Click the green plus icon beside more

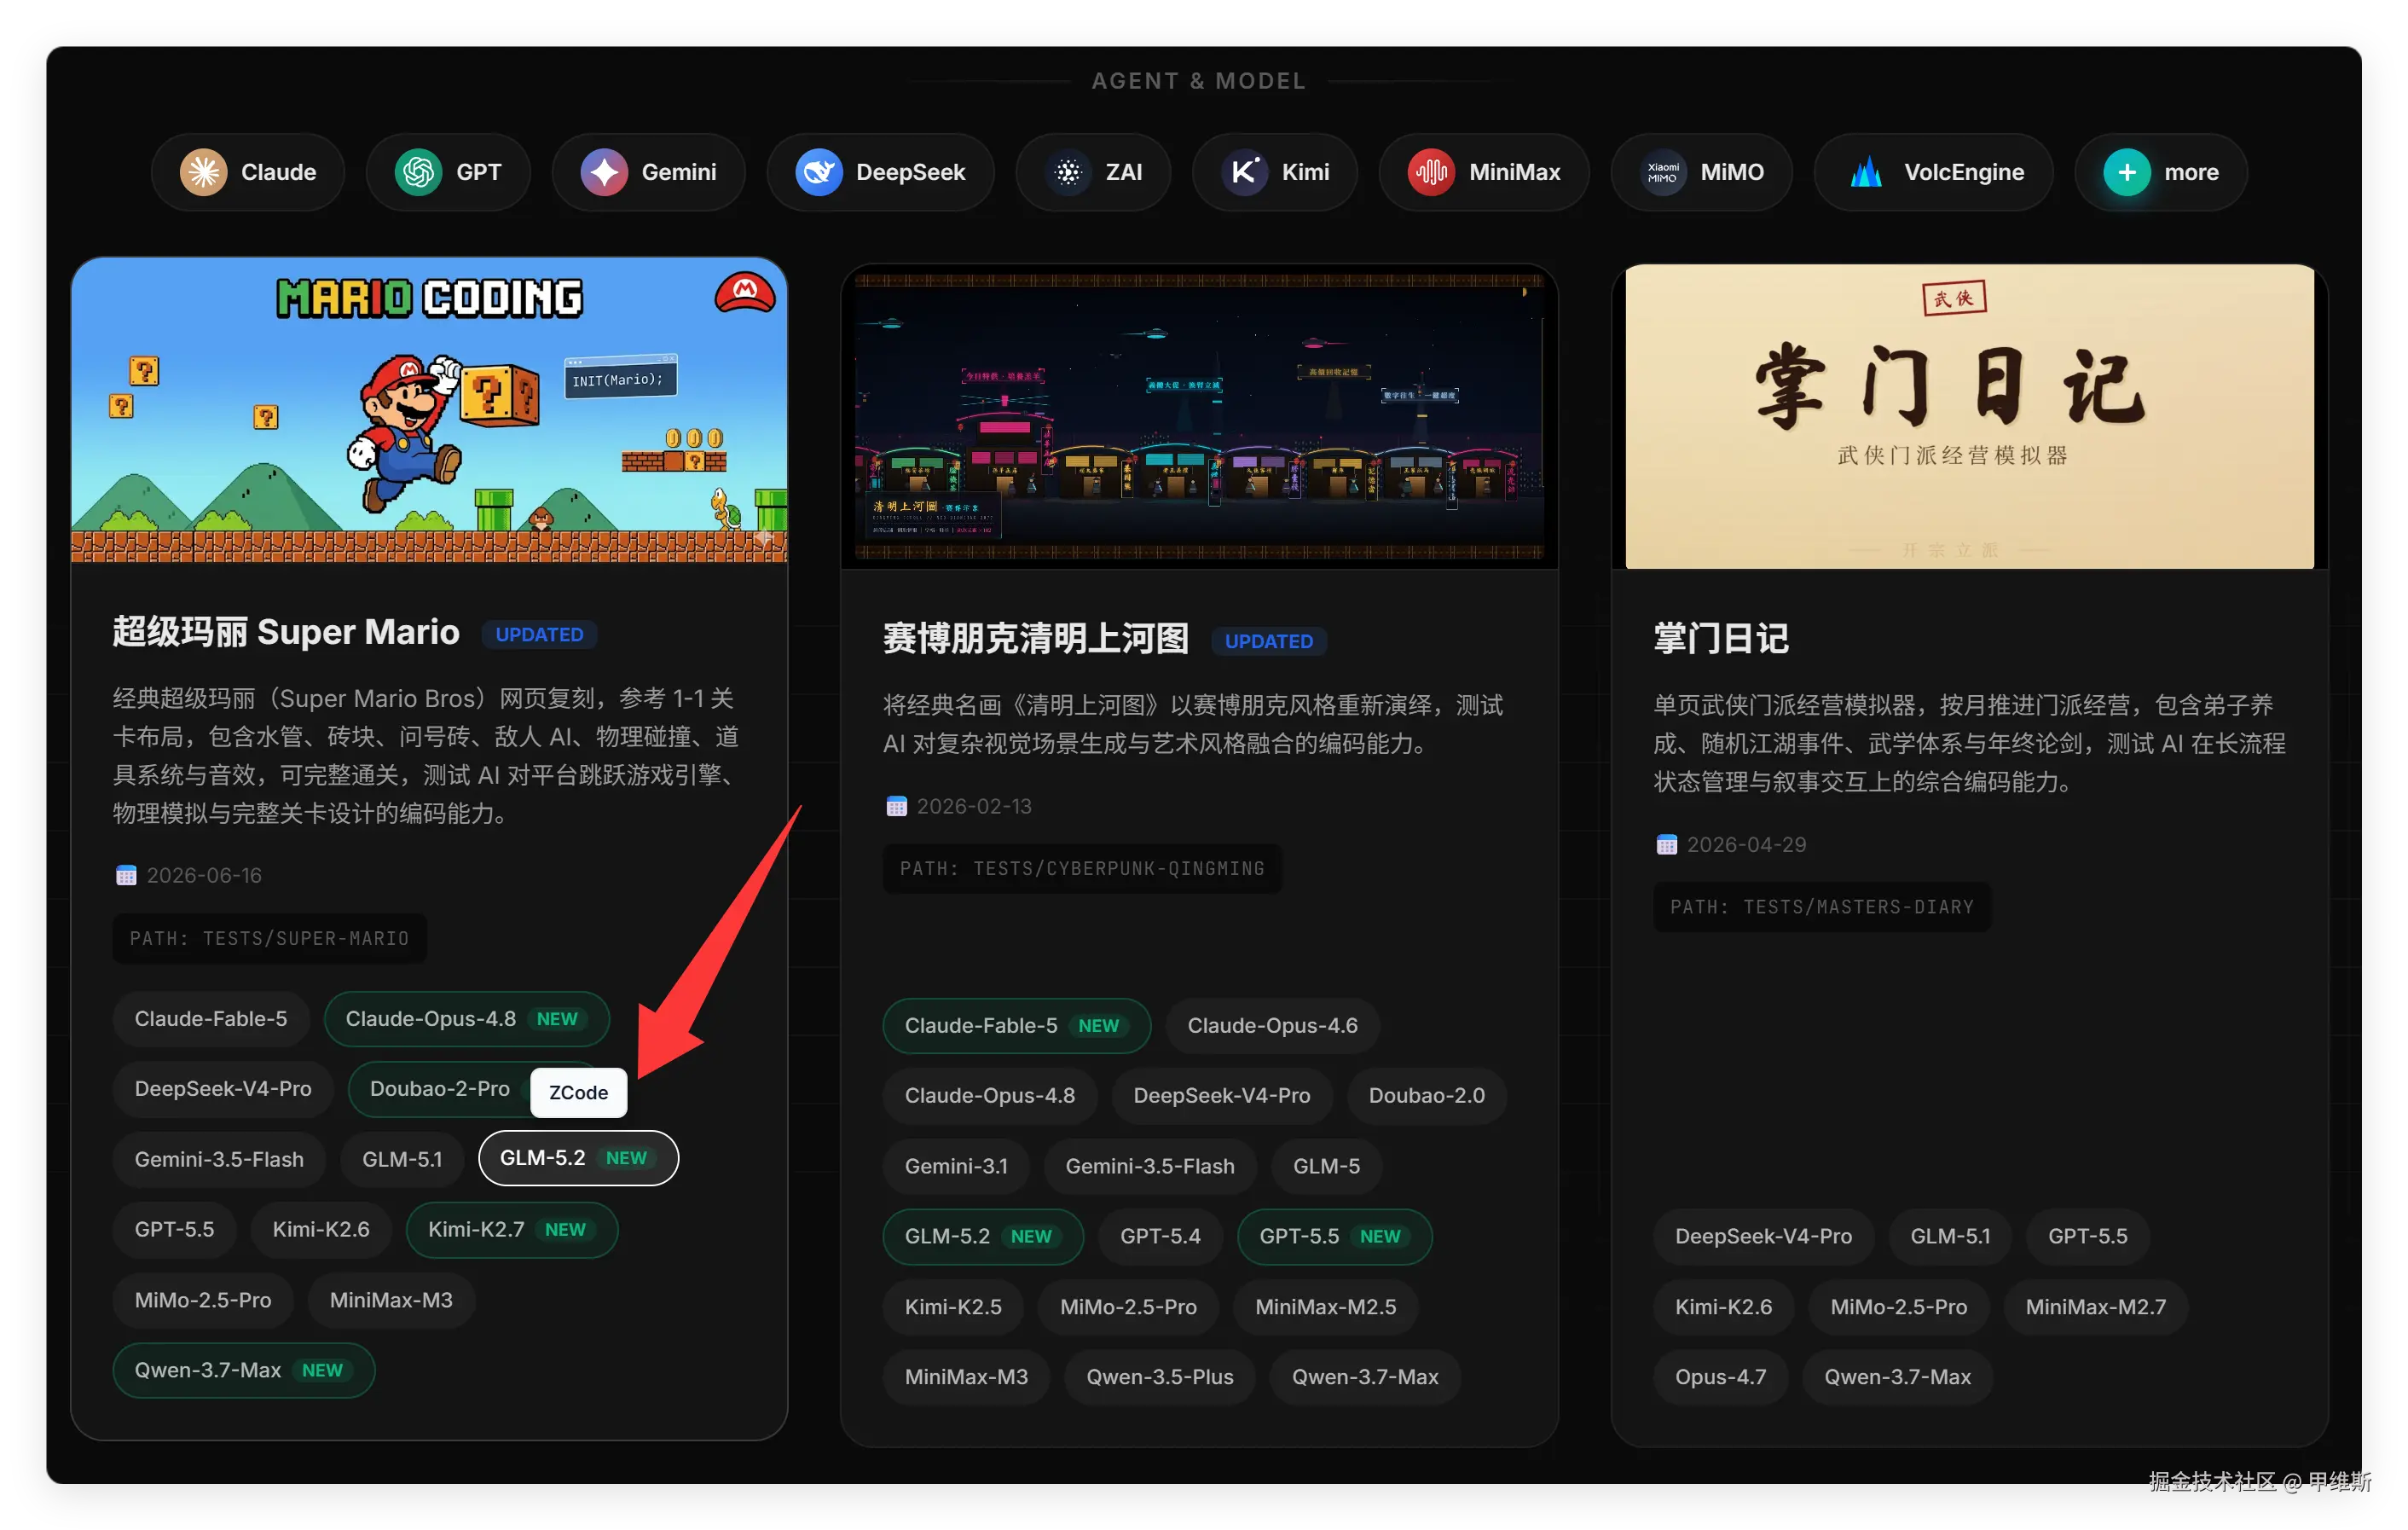[2127, 172]
